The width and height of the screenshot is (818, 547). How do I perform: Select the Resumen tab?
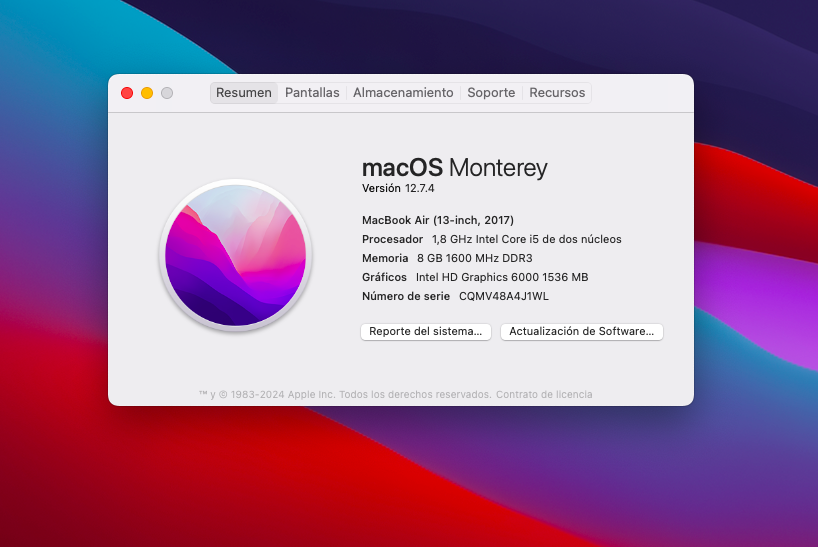point(244,93)
